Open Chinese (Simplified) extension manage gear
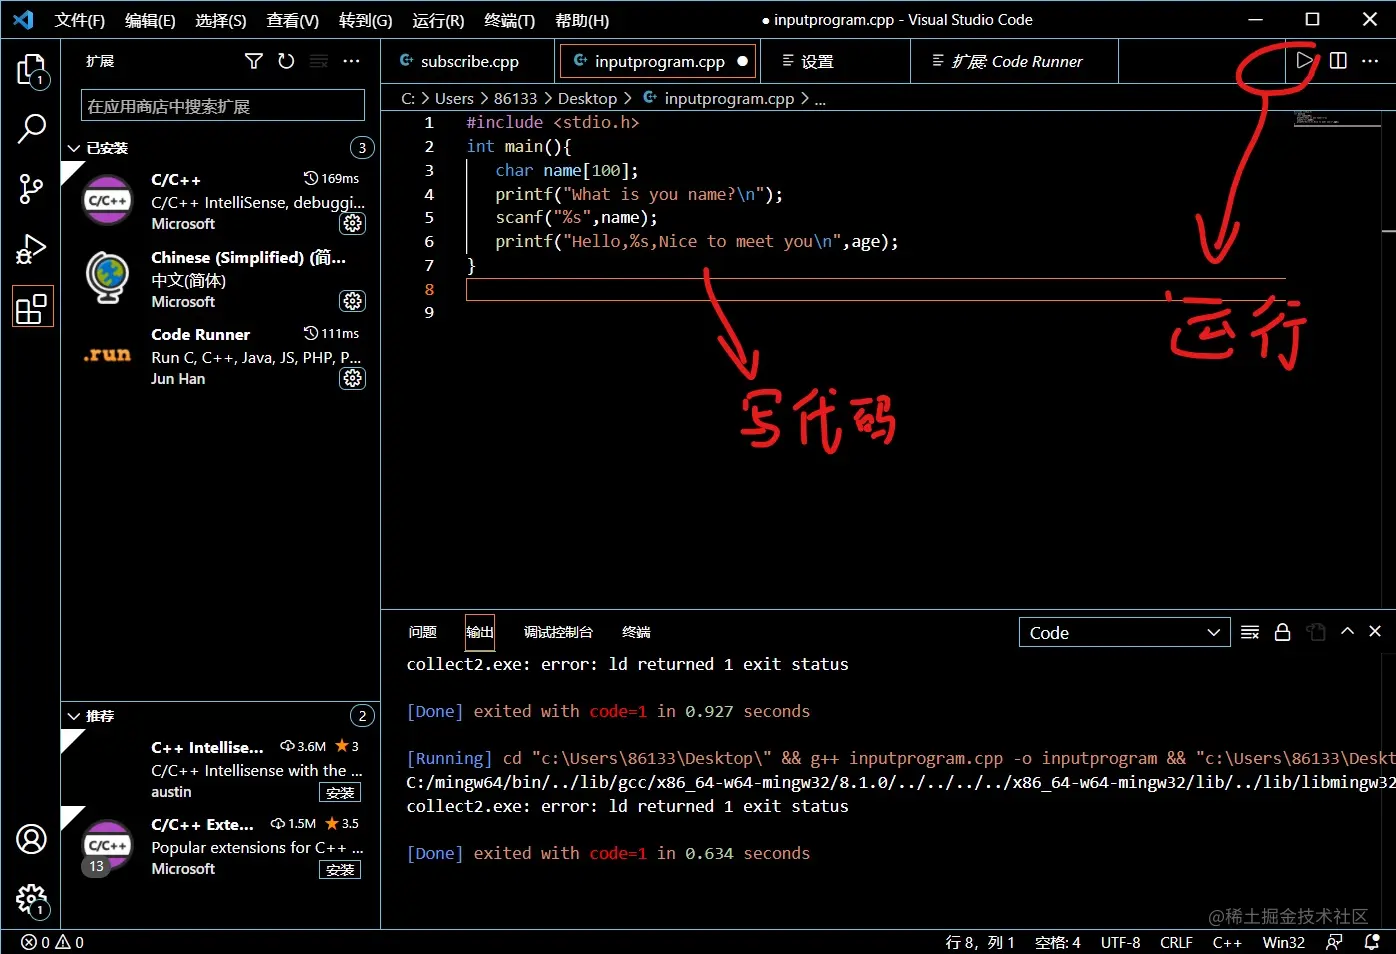 [x=353, y=301]
